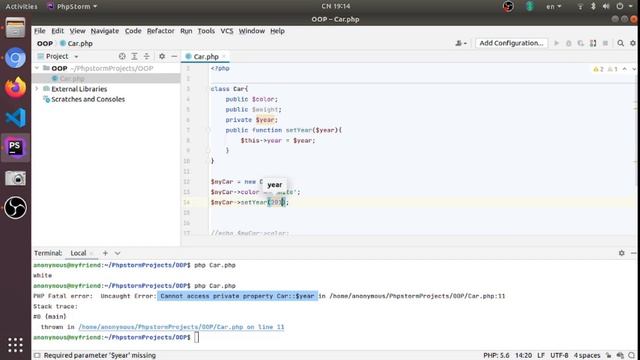Open the VCS menu
Viewport: 640px width, 360px height.
(x=227, y=31)
